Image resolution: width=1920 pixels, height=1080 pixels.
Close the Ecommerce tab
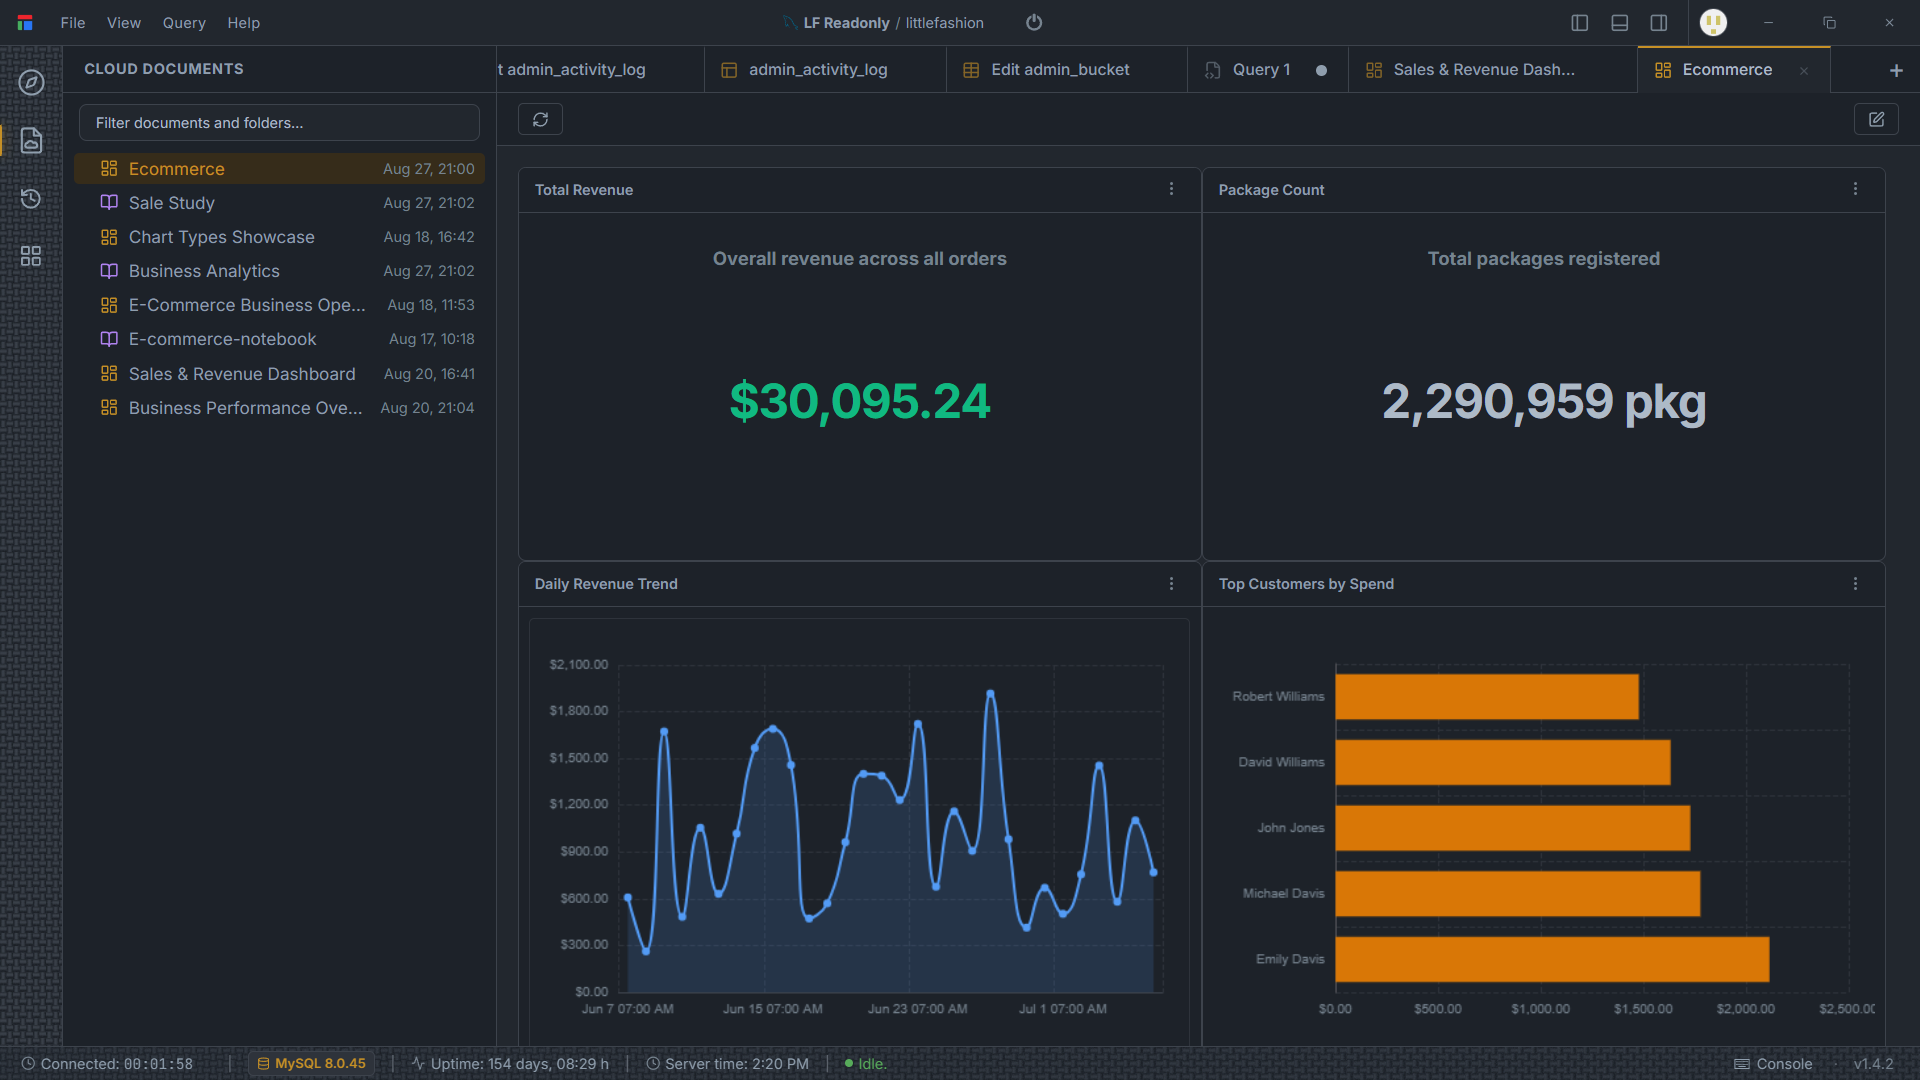coord(1804,70)
